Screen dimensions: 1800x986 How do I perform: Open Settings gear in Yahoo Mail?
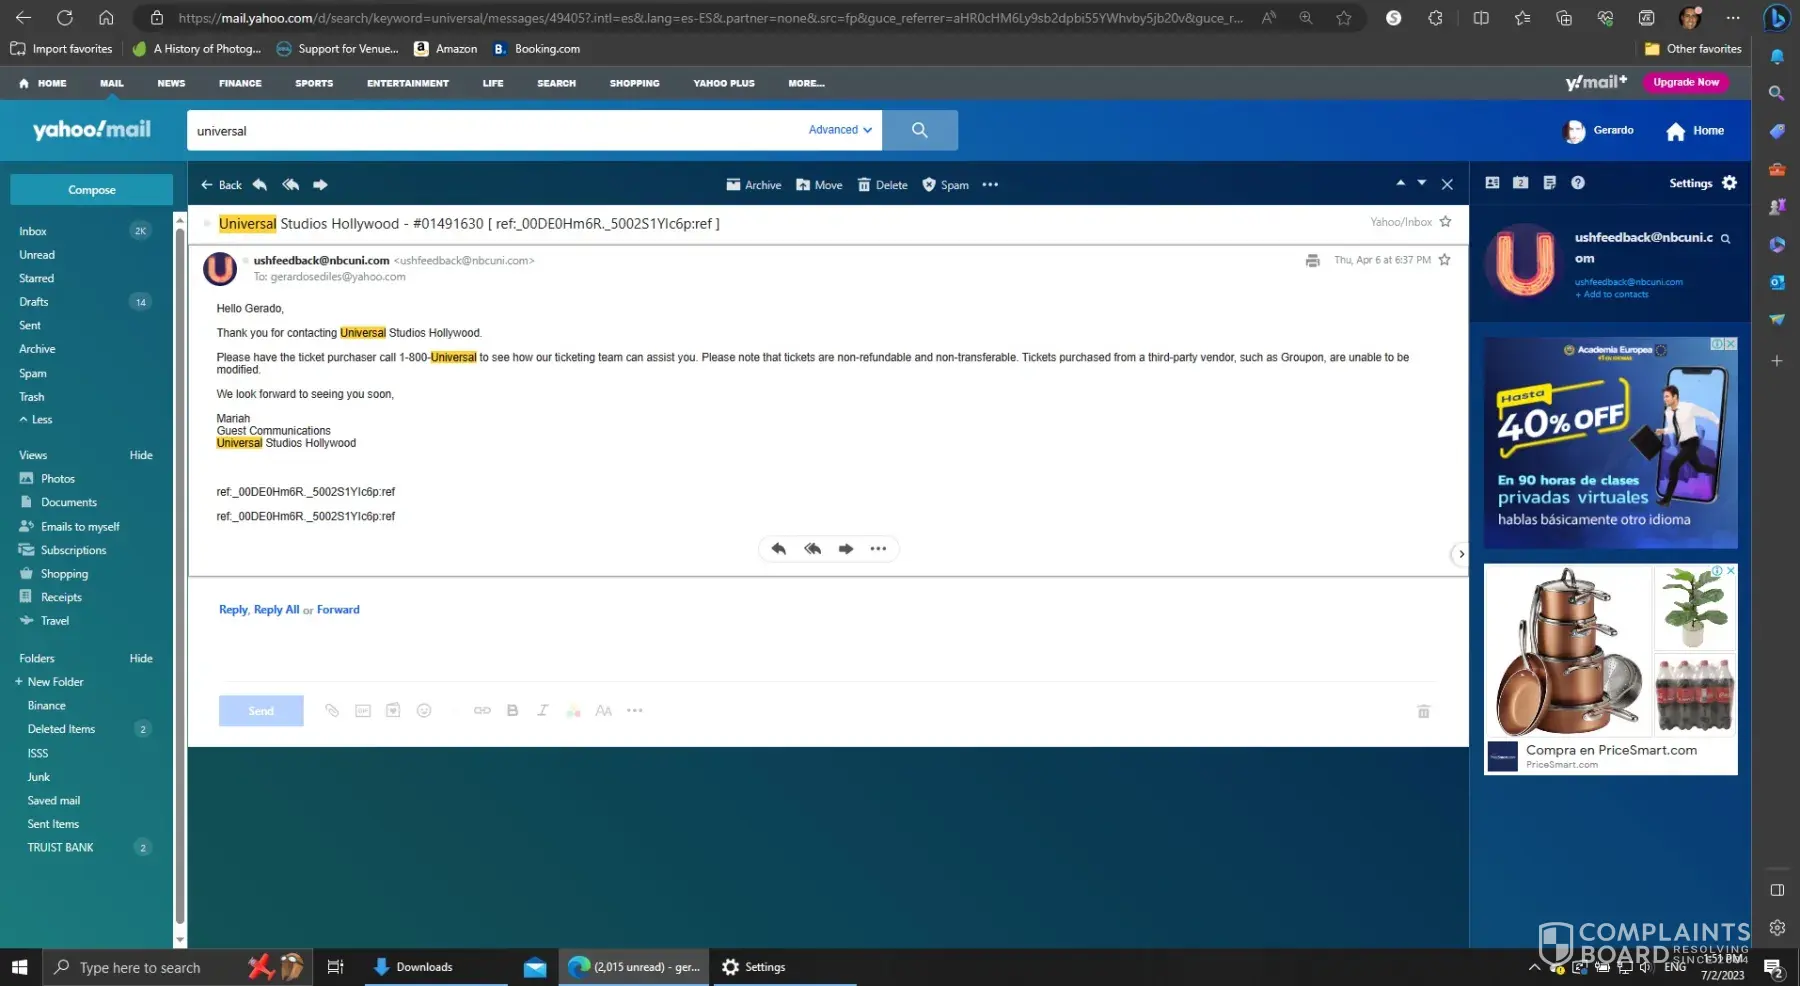[1730, 183]
